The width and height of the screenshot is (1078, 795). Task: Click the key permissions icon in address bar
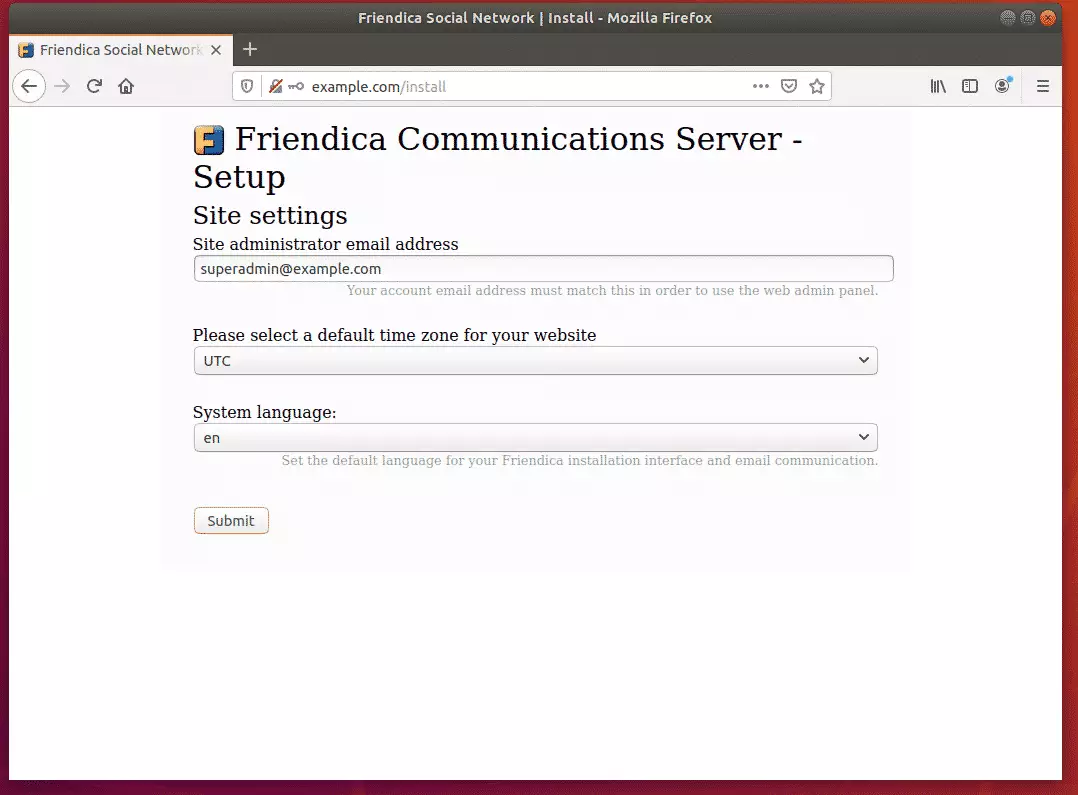point(296,87)
